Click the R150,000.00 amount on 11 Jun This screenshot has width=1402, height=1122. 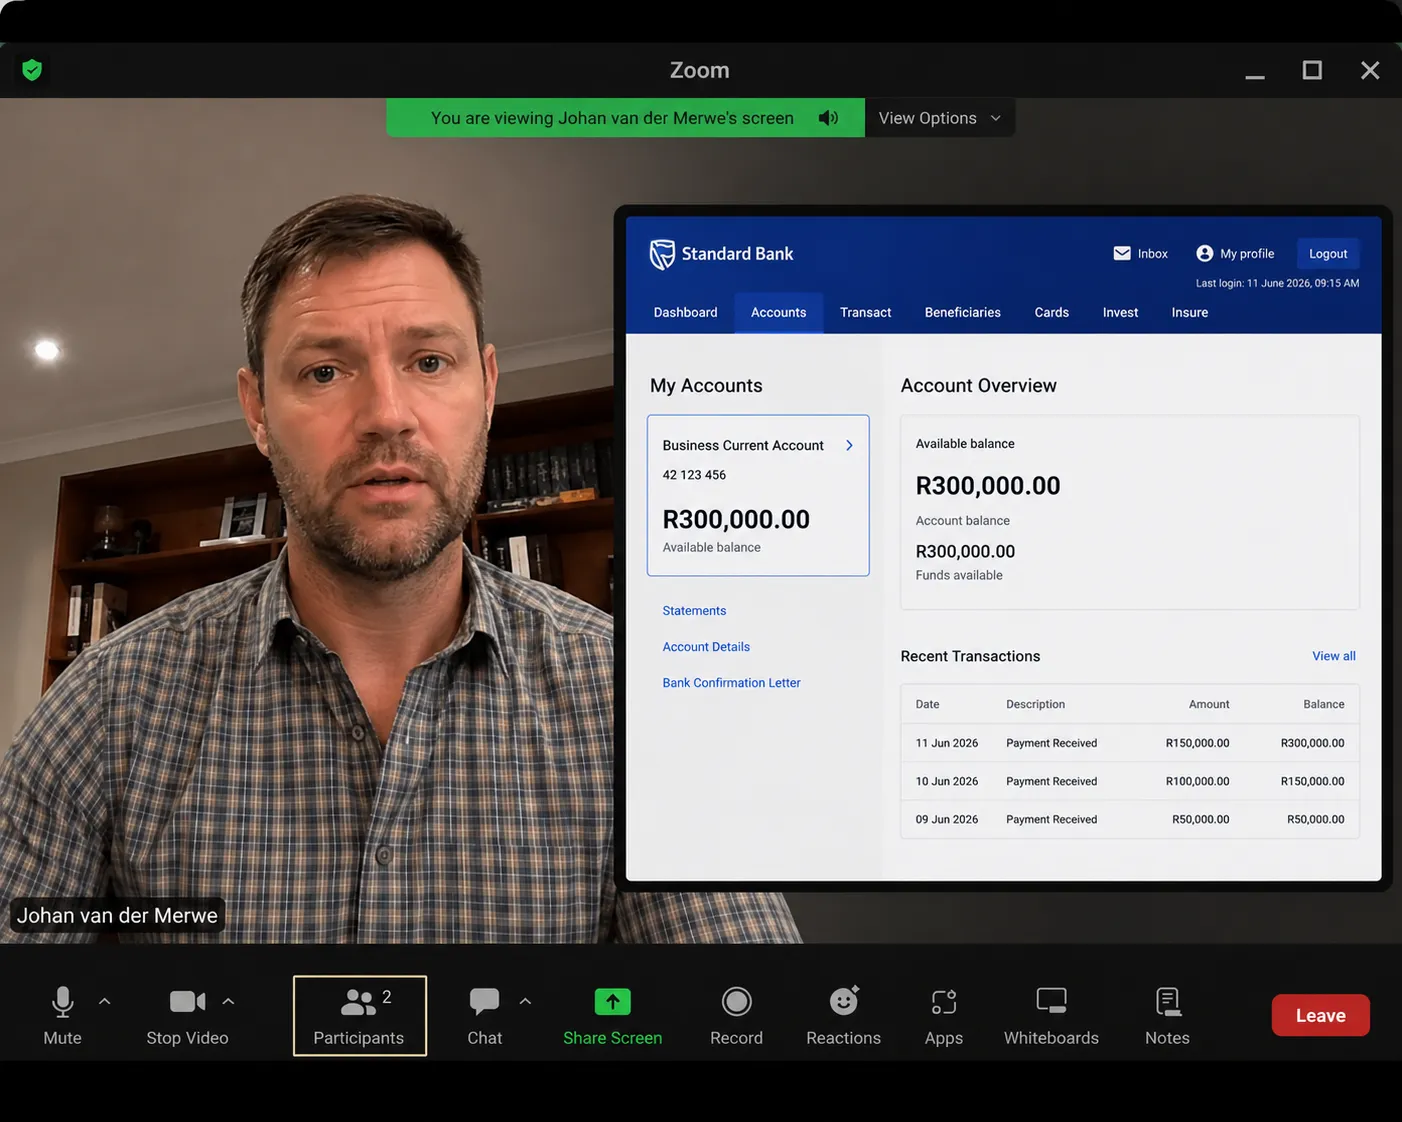[x=1198, y=743]
